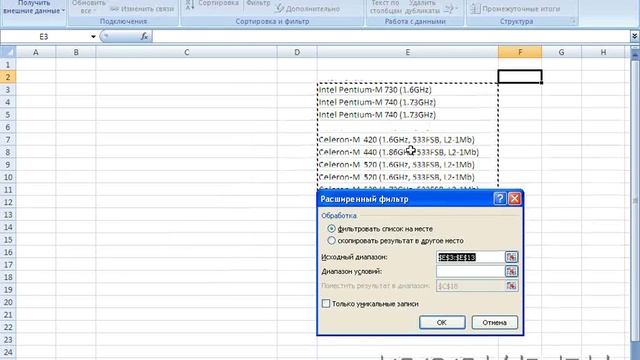The image size is (640, 360).
Task: Click the Промежуточные итоги ribbon button
Action: [516, 9]
